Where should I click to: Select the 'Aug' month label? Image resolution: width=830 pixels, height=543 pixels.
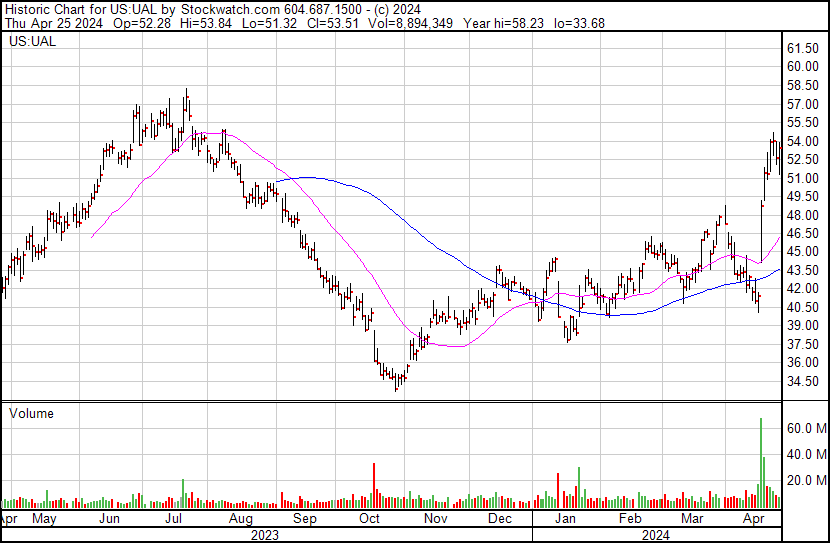tap(240, 519)
